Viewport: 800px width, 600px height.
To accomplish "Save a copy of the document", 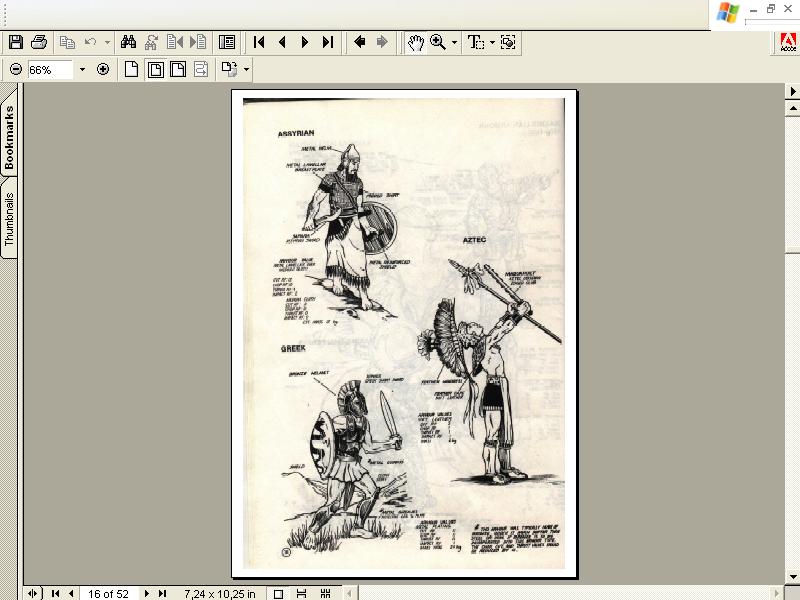I will point(15,42).
